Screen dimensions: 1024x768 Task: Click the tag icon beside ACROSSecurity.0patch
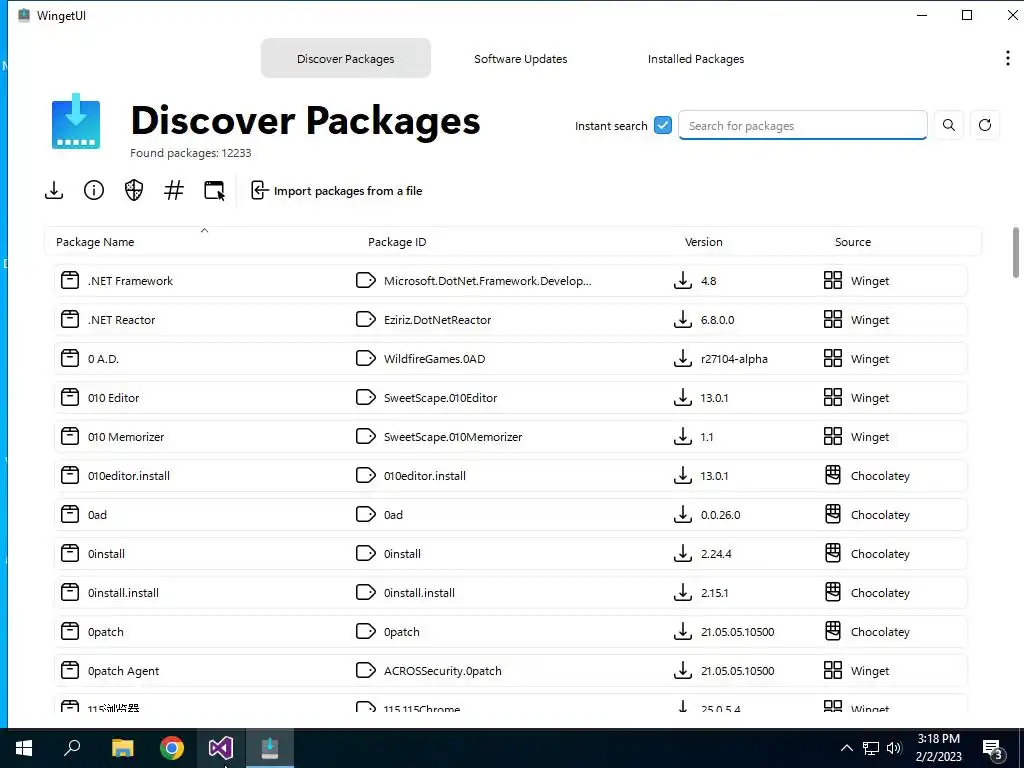[x=366, y=670]
